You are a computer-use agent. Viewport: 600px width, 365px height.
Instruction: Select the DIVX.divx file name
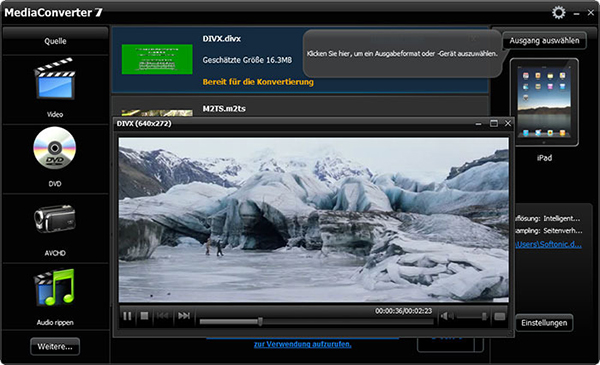click(x=222, y=39)
